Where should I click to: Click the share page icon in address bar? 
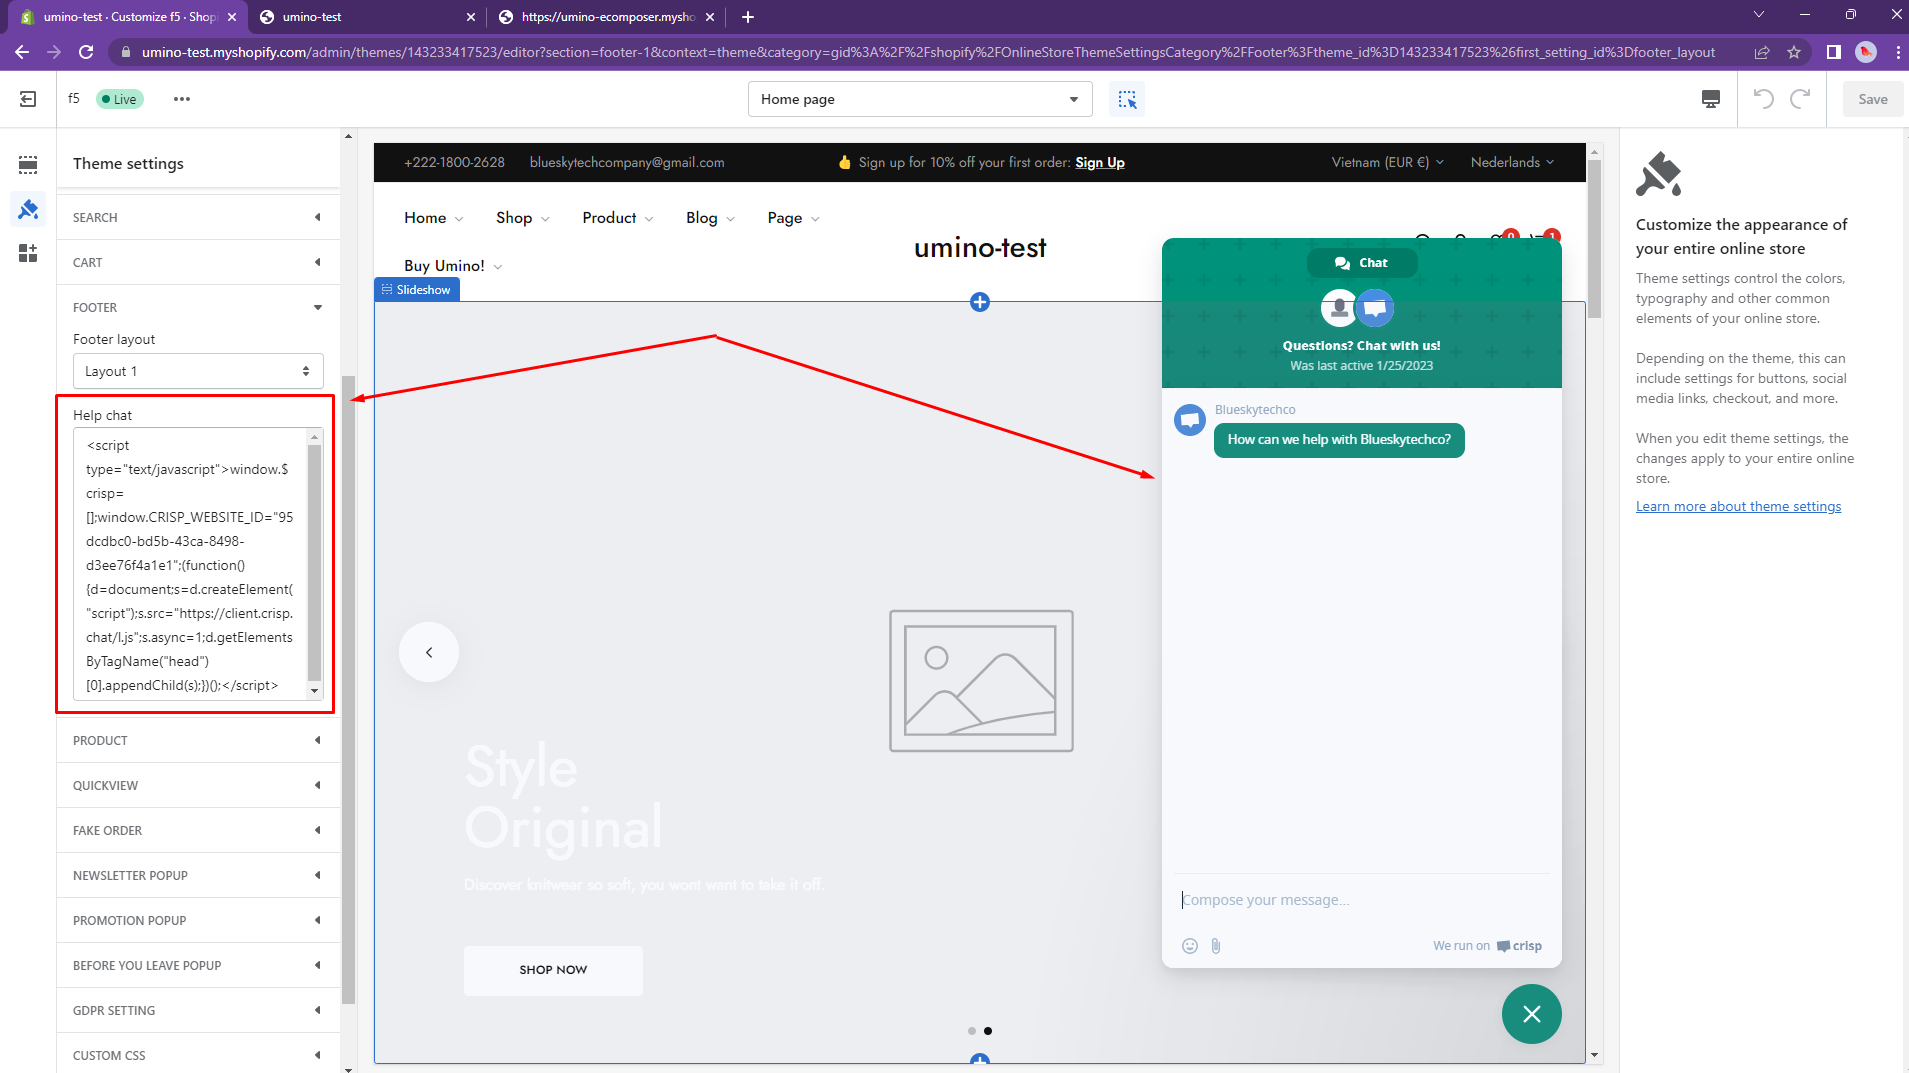(x=1762, y=52)
